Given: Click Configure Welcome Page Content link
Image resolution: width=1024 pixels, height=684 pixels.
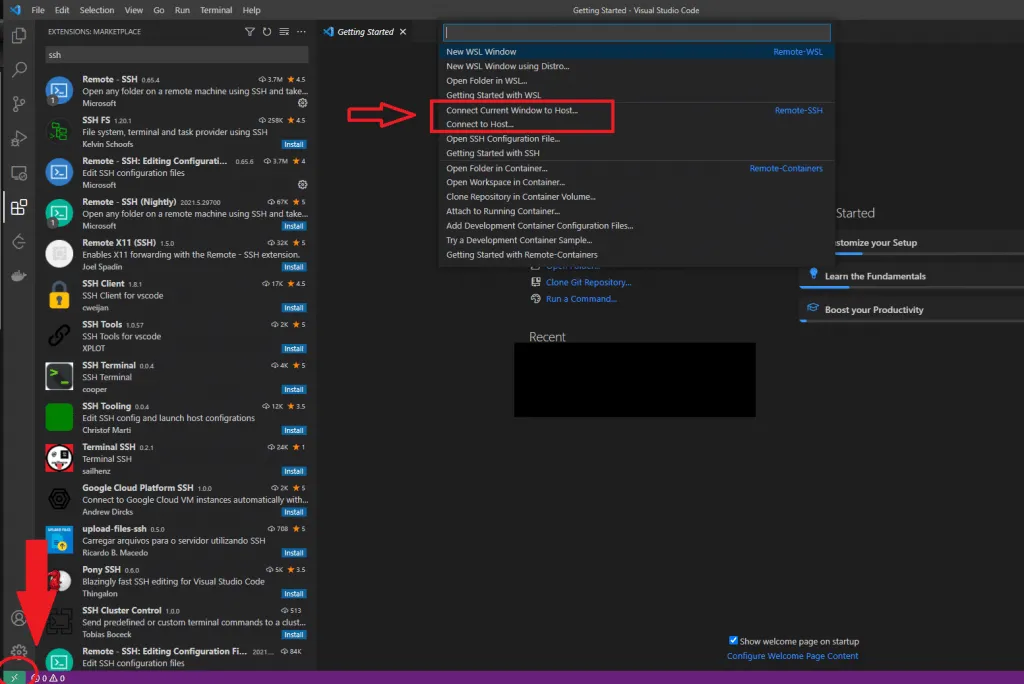Looking at the screenshot, I should [792, 656].
